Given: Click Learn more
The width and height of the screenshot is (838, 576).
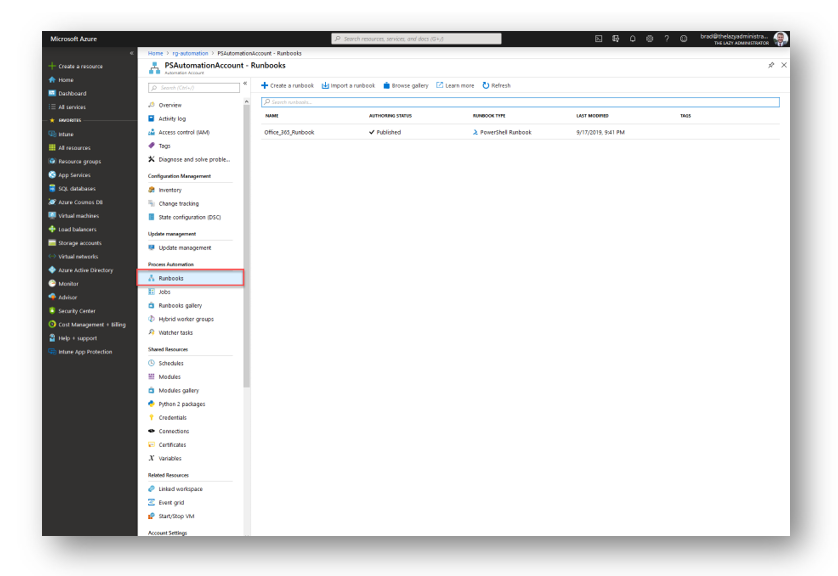Looking at the screenshot, I should tap(455, 85).
